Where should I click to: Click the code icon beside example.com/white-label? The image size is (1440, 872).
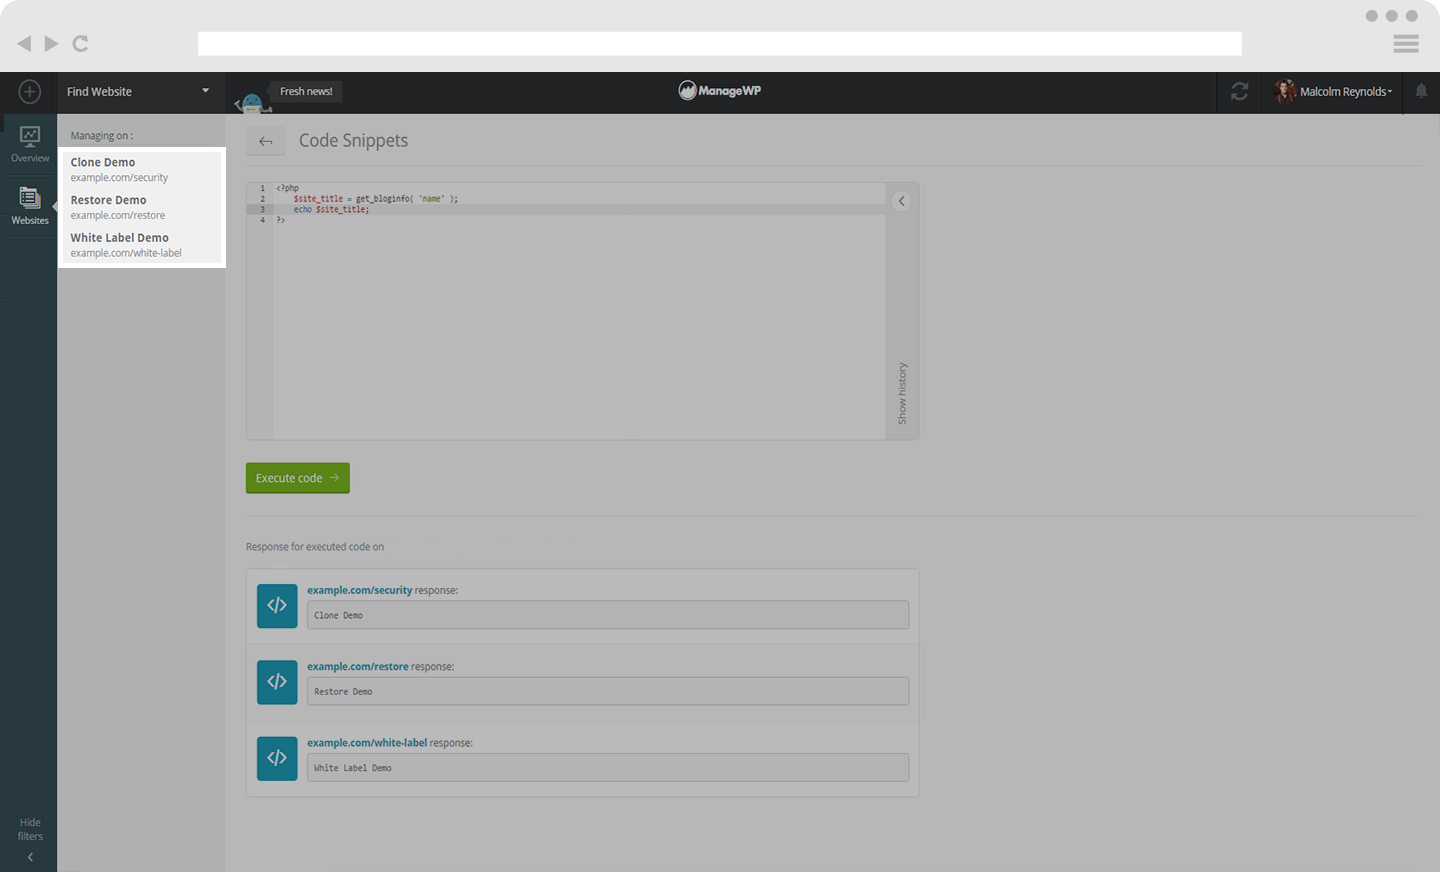pos(277,758)
